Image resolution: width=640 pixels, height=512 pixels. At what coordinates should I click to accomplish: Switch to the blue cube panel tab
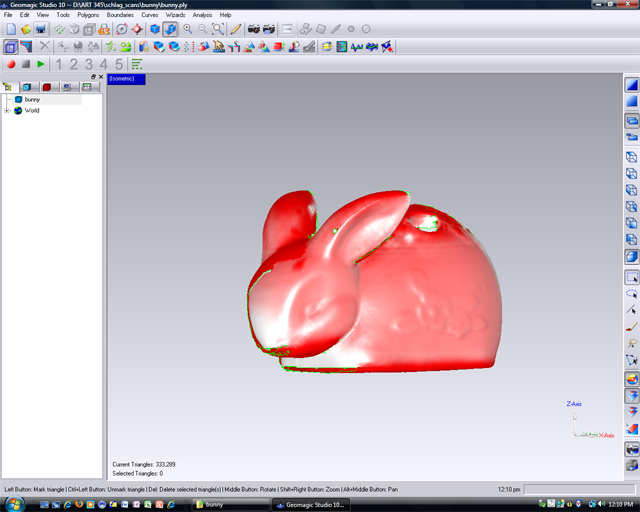click(x=27, y=87)
